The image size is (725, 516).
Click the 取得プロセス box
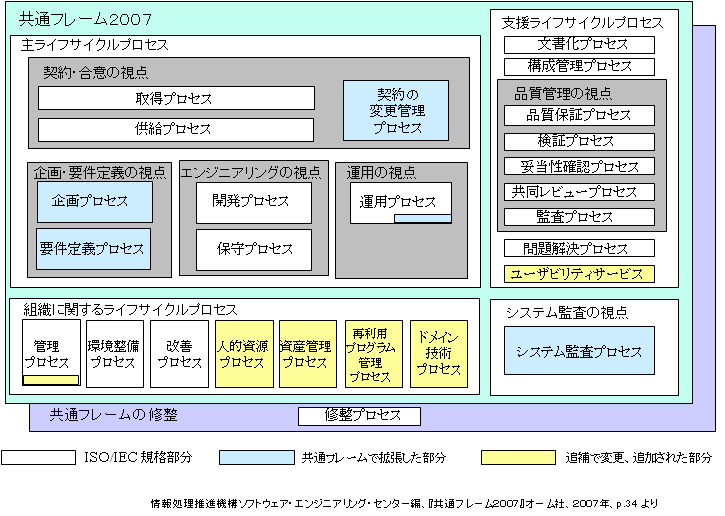[x=176, y=98]
